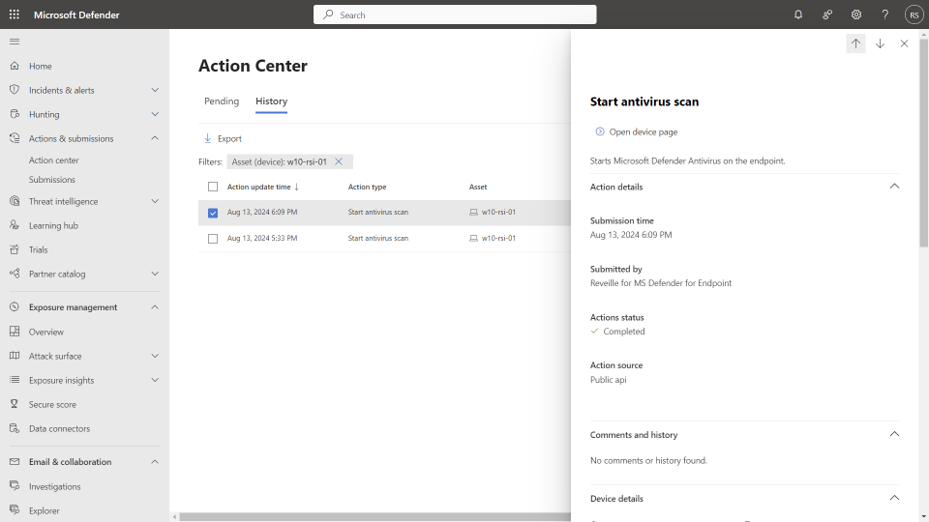The height and width of the screenshot is (522, 929).
Task: Click the Asset column header
Action: point(478,187)
